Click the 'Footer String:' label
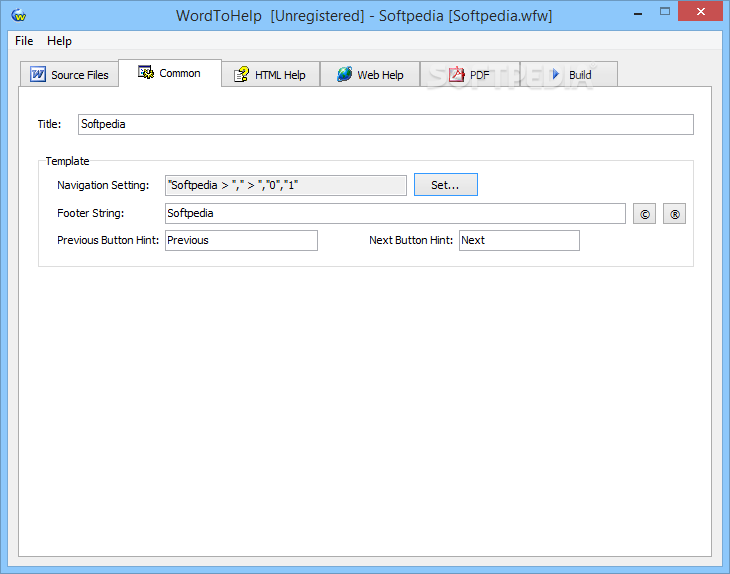 (x=90, y=213)
